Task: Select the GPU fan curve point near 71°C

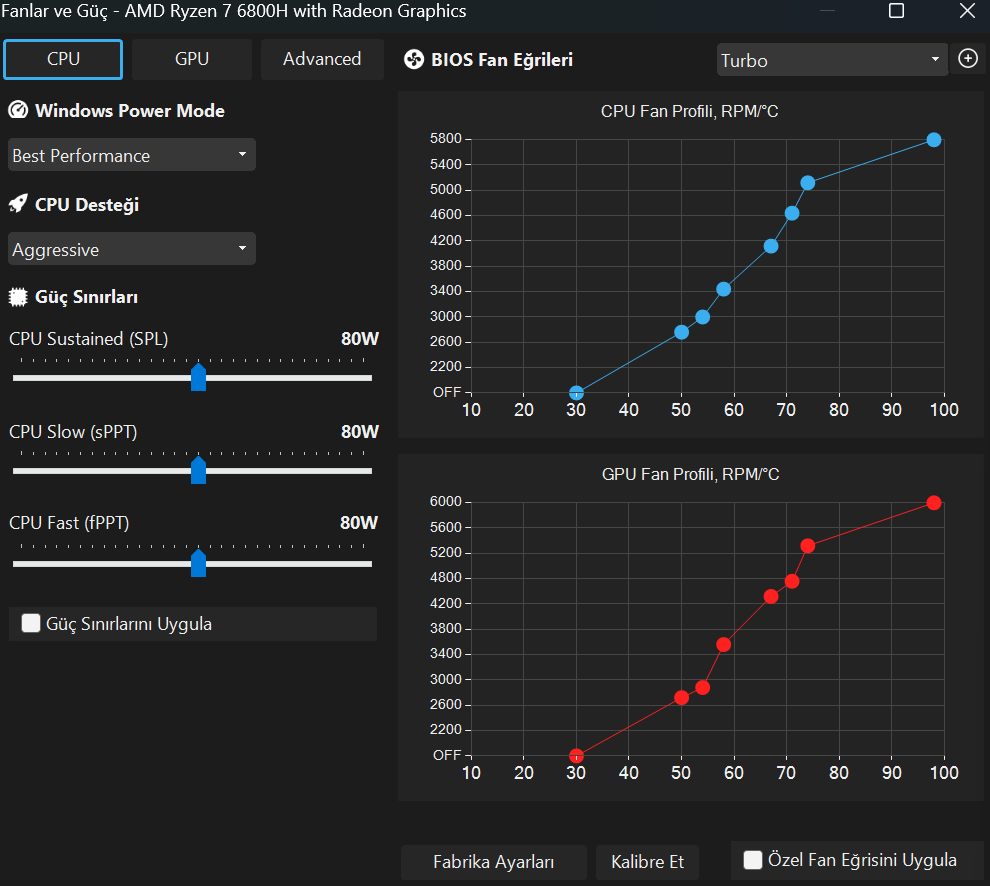Action: [x=792, y=581]
